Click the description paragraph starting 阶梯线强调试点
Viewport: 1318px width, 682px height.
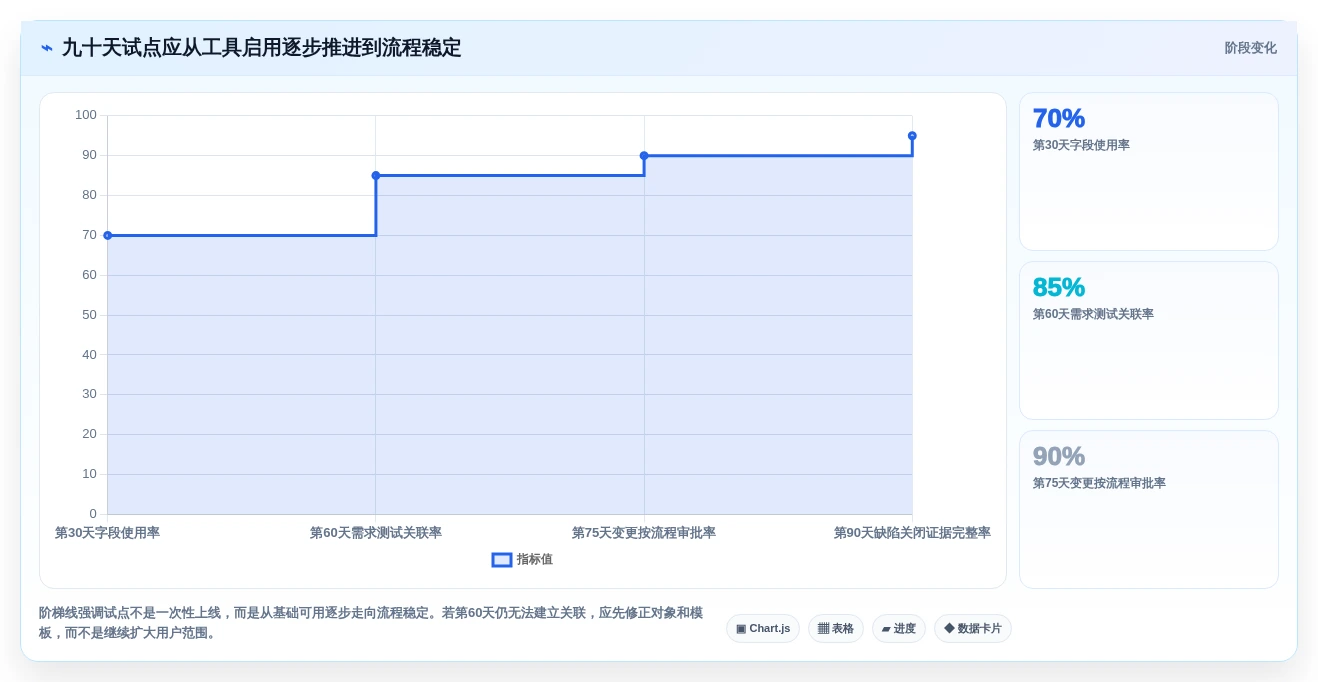click(371, 623)
